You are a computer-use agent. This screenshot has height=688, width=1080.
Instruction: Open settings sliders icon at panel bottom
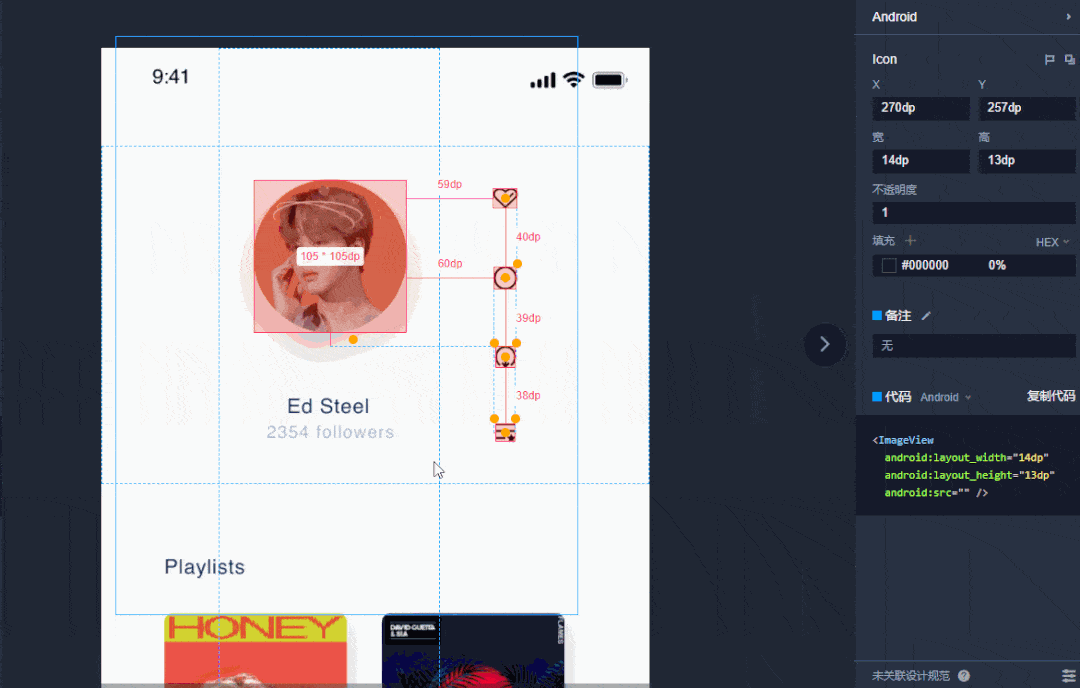click(1068, 675)
